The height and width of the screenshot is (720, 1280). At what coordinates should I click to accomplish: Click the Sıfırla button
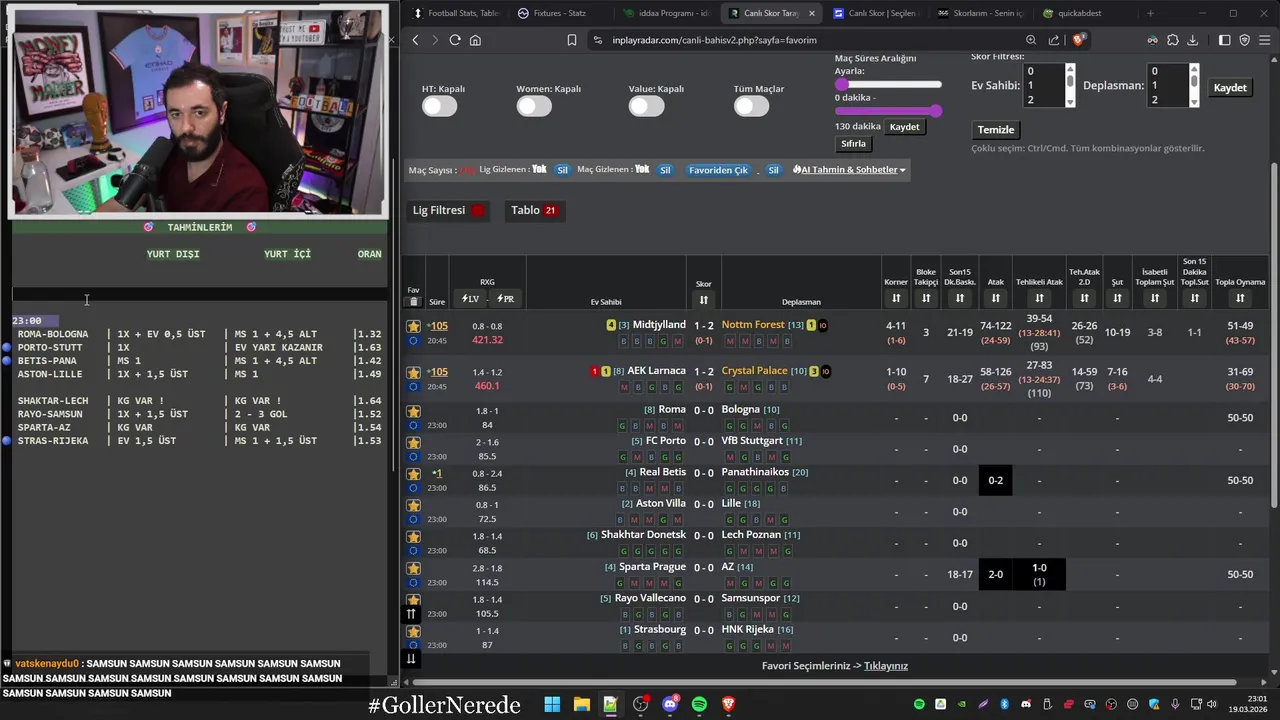[x=853, y=144]
